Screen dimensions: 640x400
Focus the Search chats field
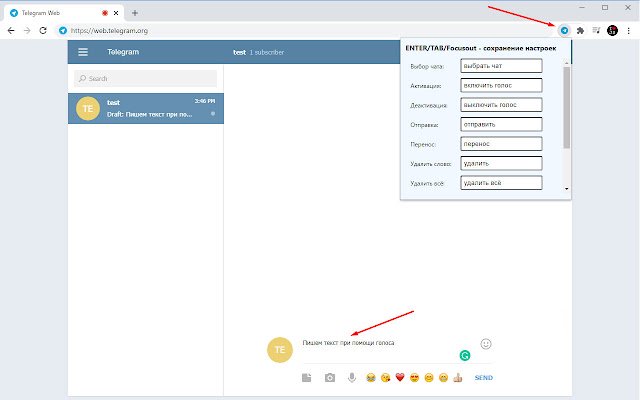(145, 78)
